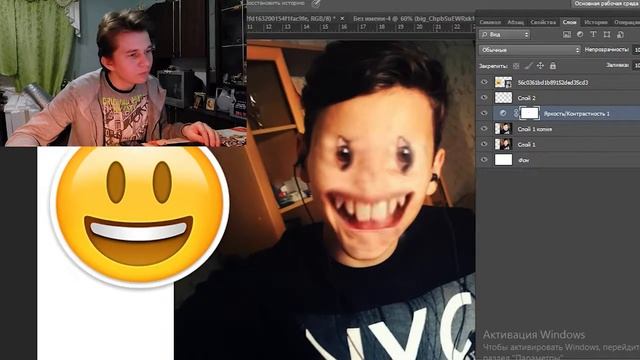Filter layers by smart object icon
This screenshot has height=360, width=640.
pos(620,35)
